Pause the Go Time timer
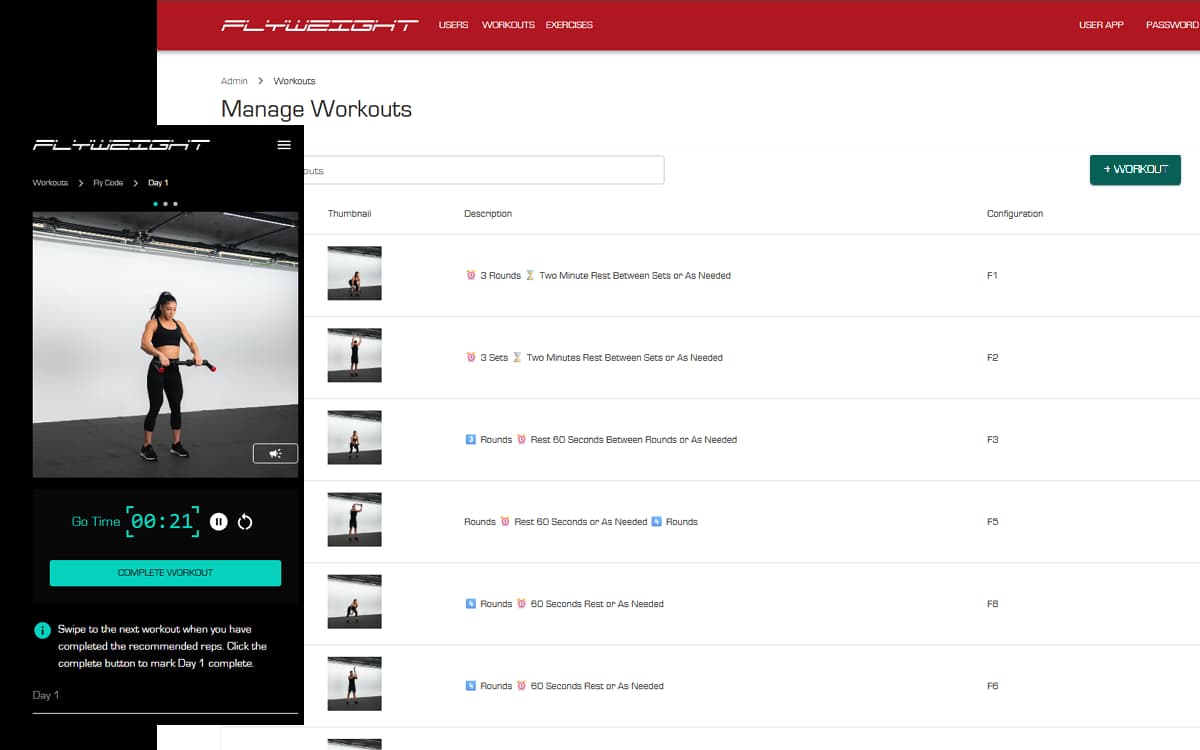Image resolution: width=1200 pixels, height=750 pixels. [219, 522]
